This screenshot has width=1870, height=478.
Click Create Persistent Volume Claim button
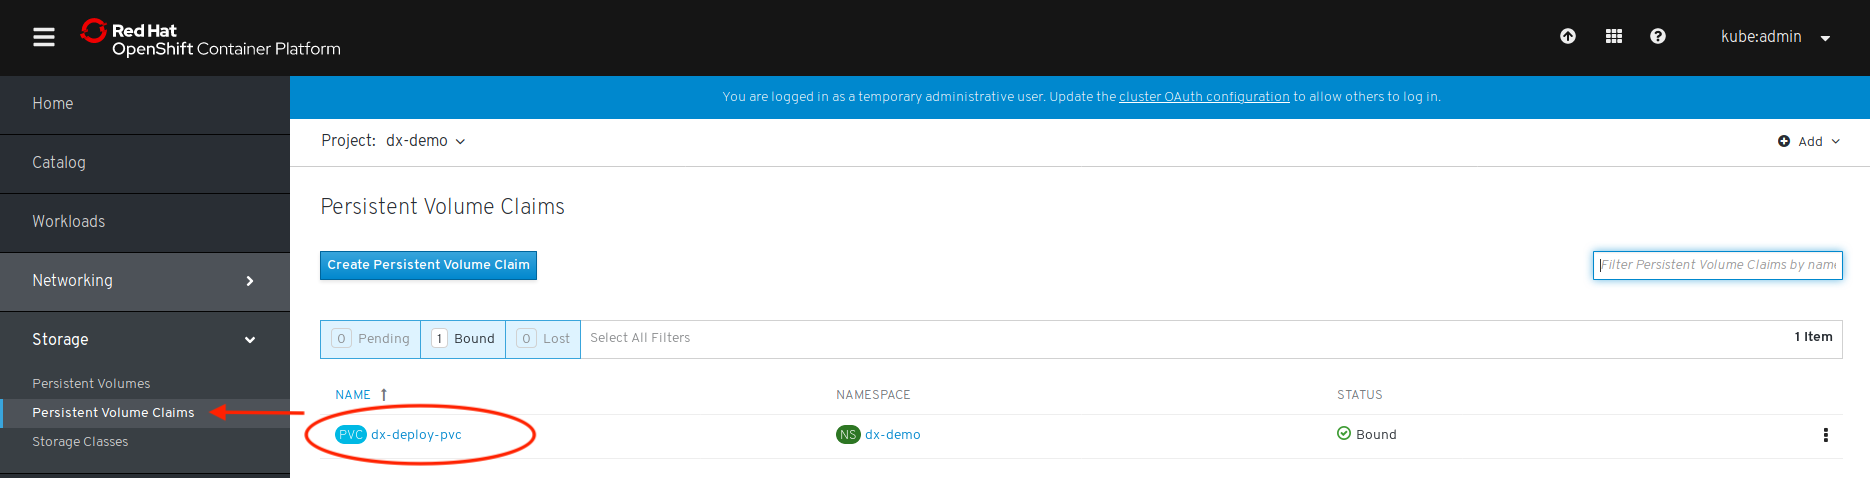428,265
